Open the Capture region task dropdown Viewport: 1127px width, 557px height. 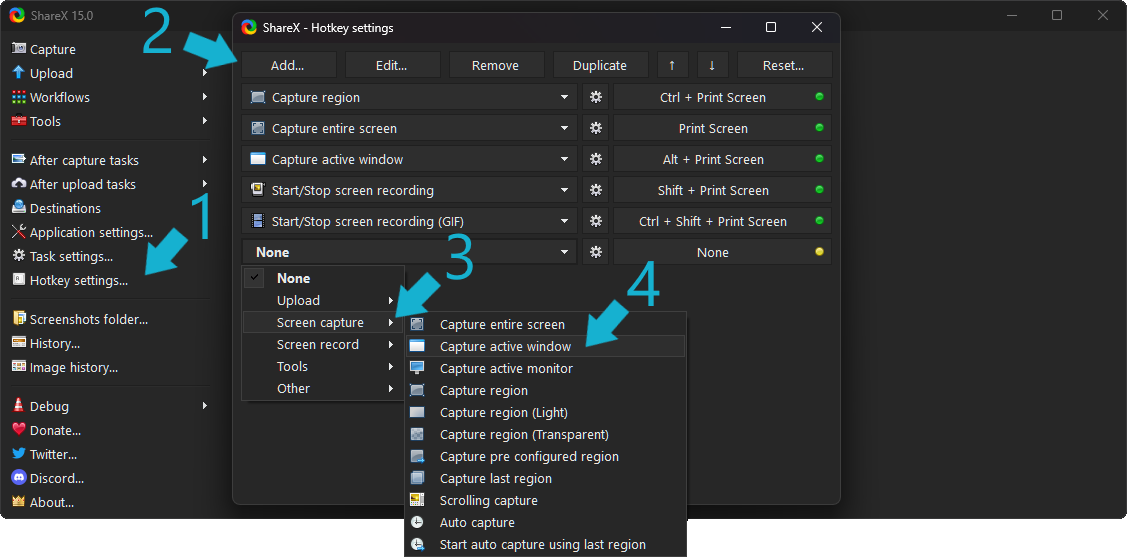point(409,97)
